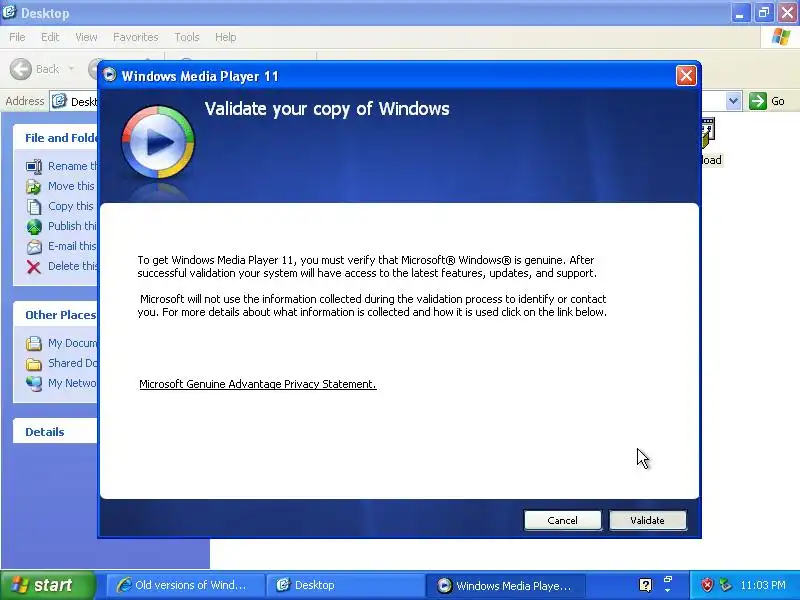Open the Edit menu in Desktop window
This screenshot has height=600, width=800.
[x=50, y=37]
